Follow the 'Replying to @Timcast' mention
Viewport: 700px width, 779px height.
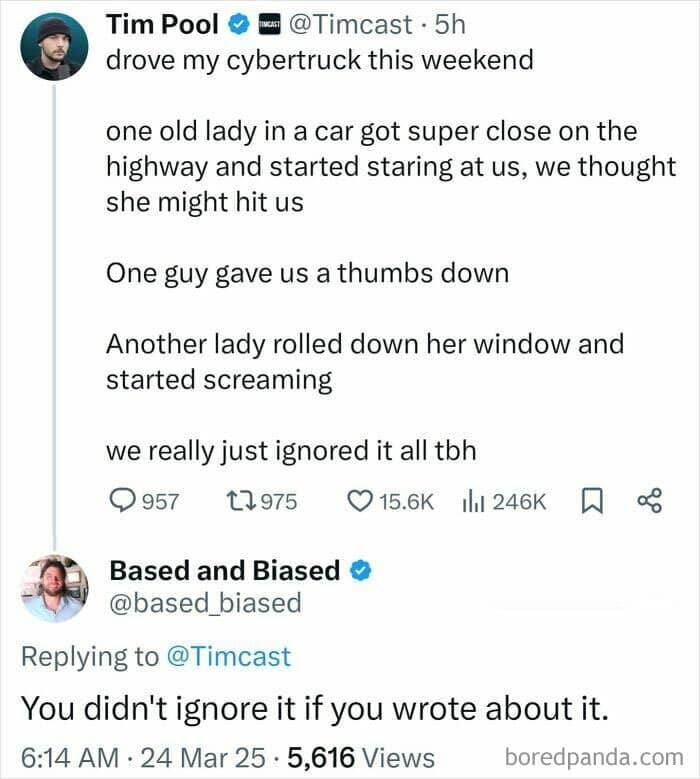tap(228, 656)
